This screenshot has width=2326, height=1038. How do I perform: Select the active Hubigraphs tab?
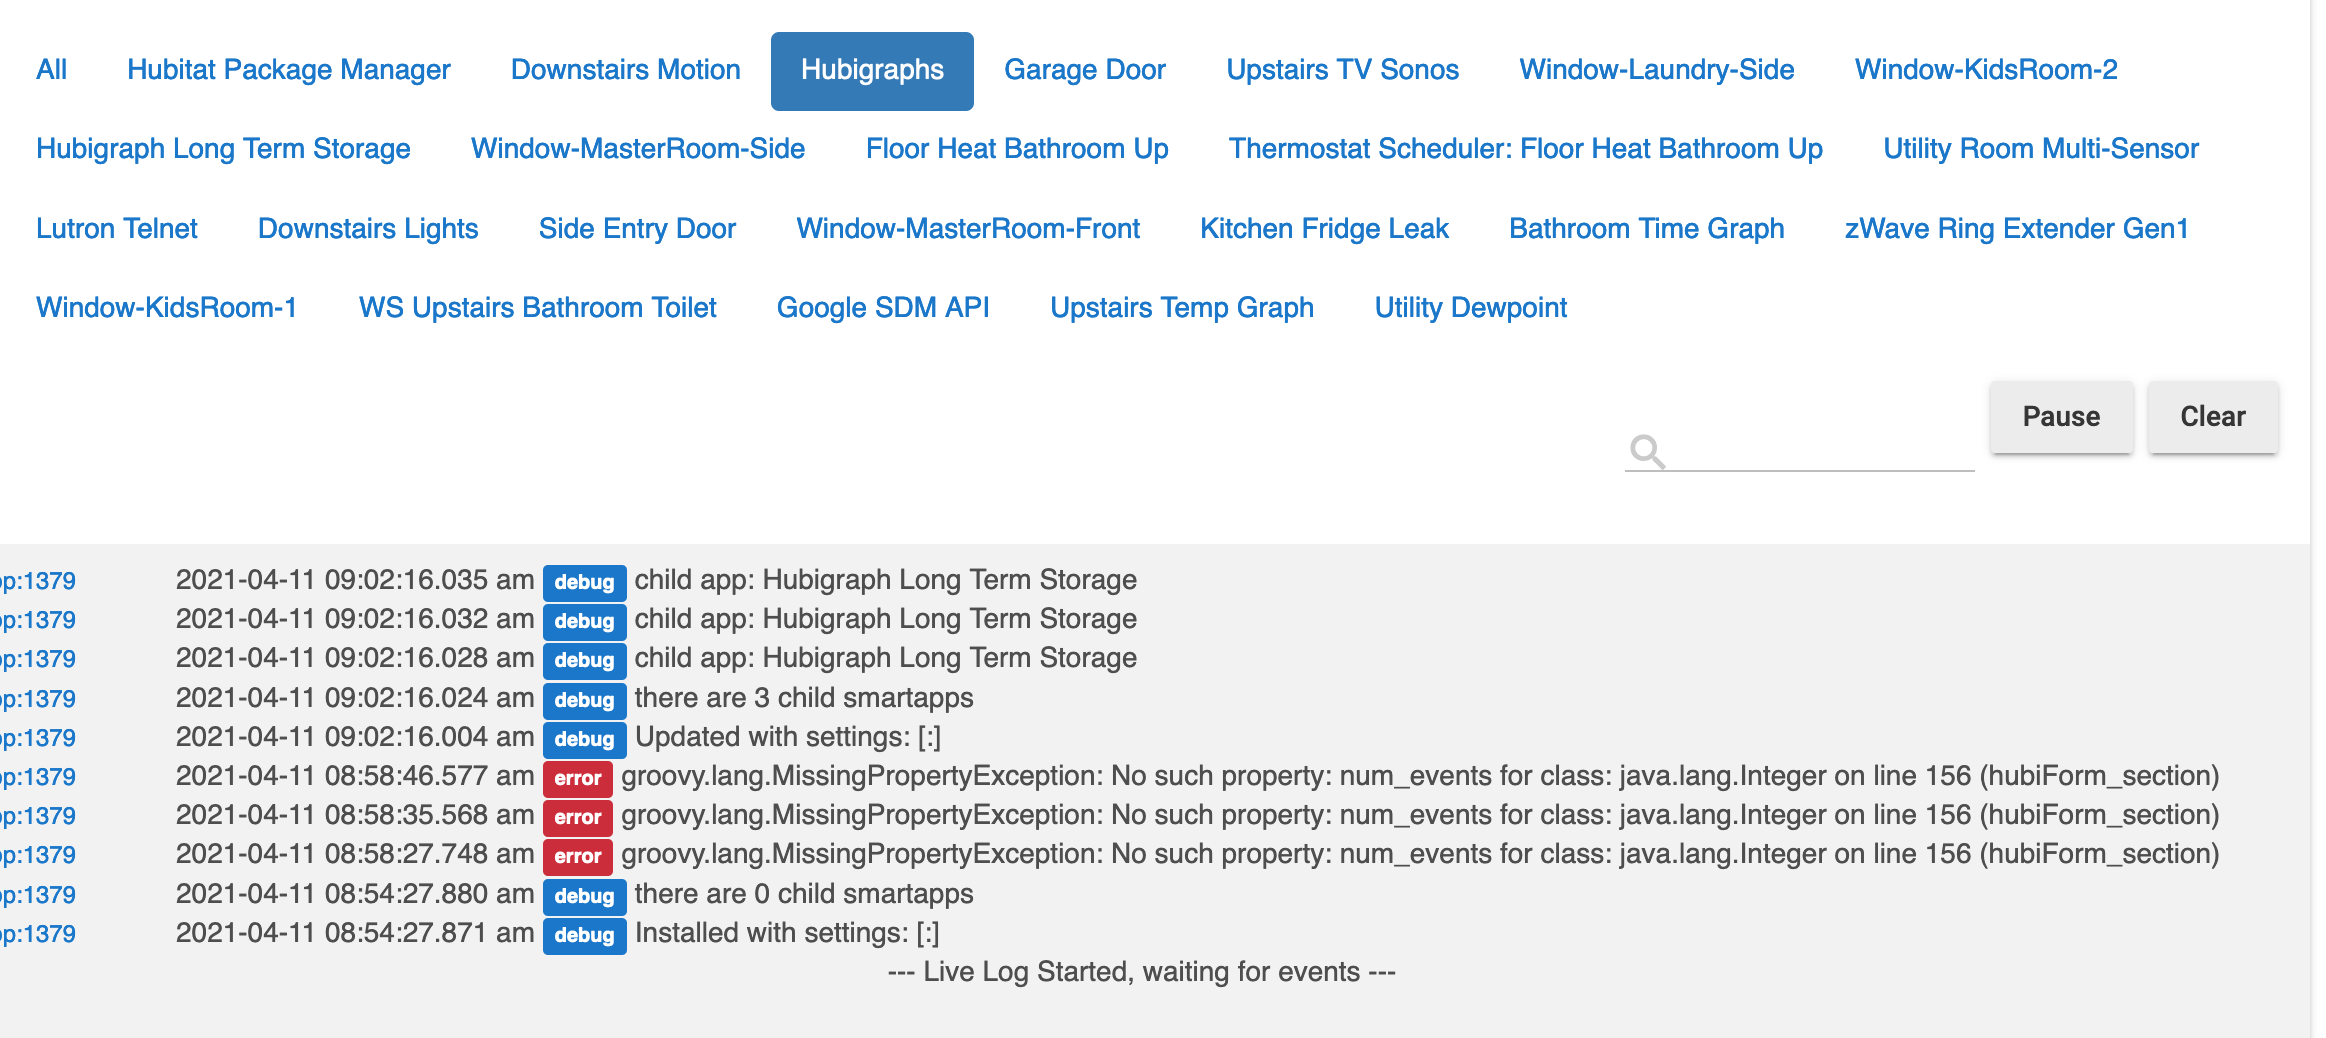pos(871,70)
